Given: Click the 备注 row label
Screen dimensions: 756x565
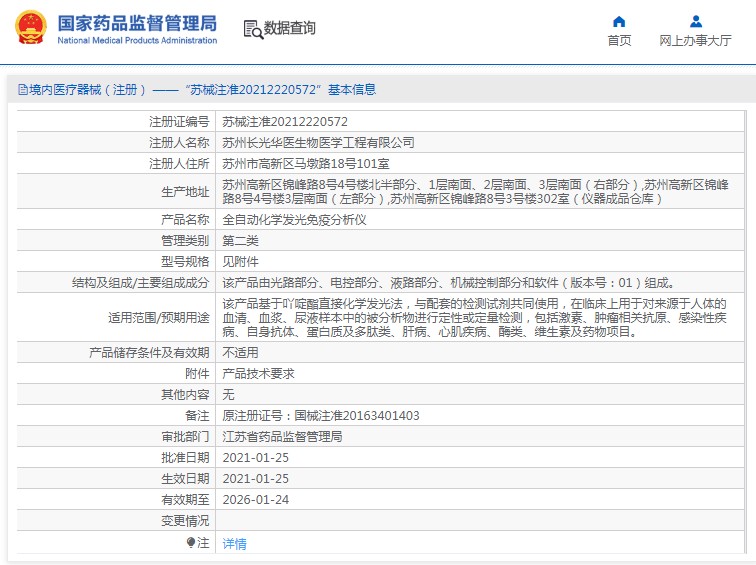Looking at the screenshot, I should [x=197, y=416].
